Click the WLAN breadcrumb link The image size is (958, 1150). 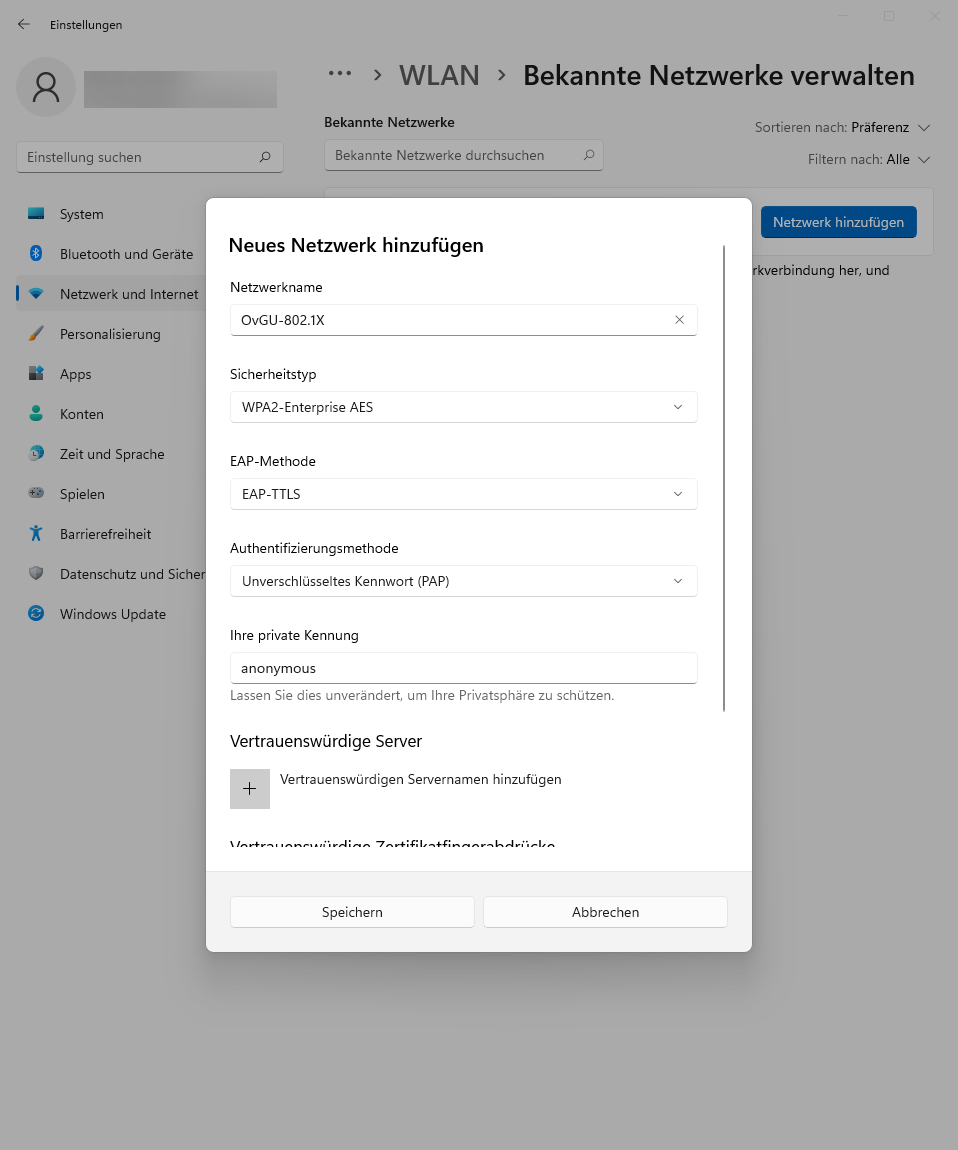tap(439, 76)
